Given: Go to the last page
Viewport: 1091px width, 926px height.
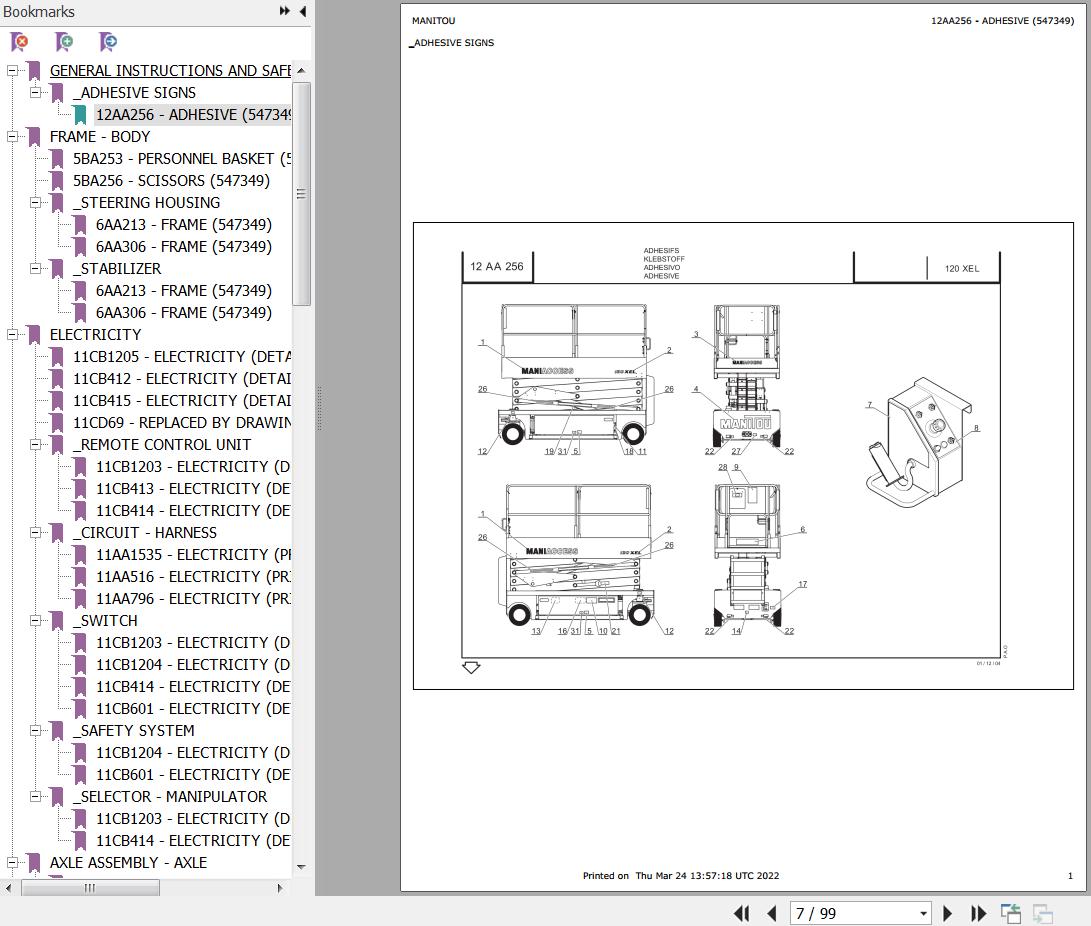Looking at the screenshot, I should coord(978,913).
